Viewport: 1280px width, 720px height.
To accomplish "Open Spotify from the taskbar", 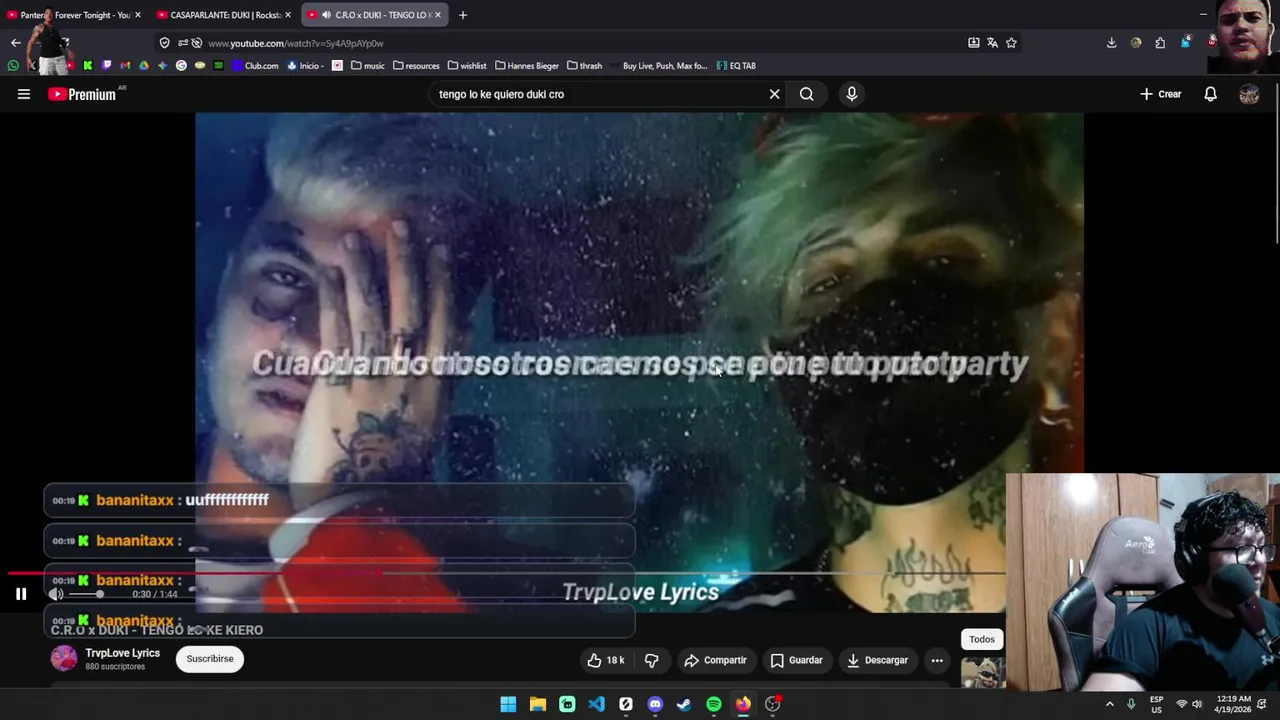I will point(714,704).
